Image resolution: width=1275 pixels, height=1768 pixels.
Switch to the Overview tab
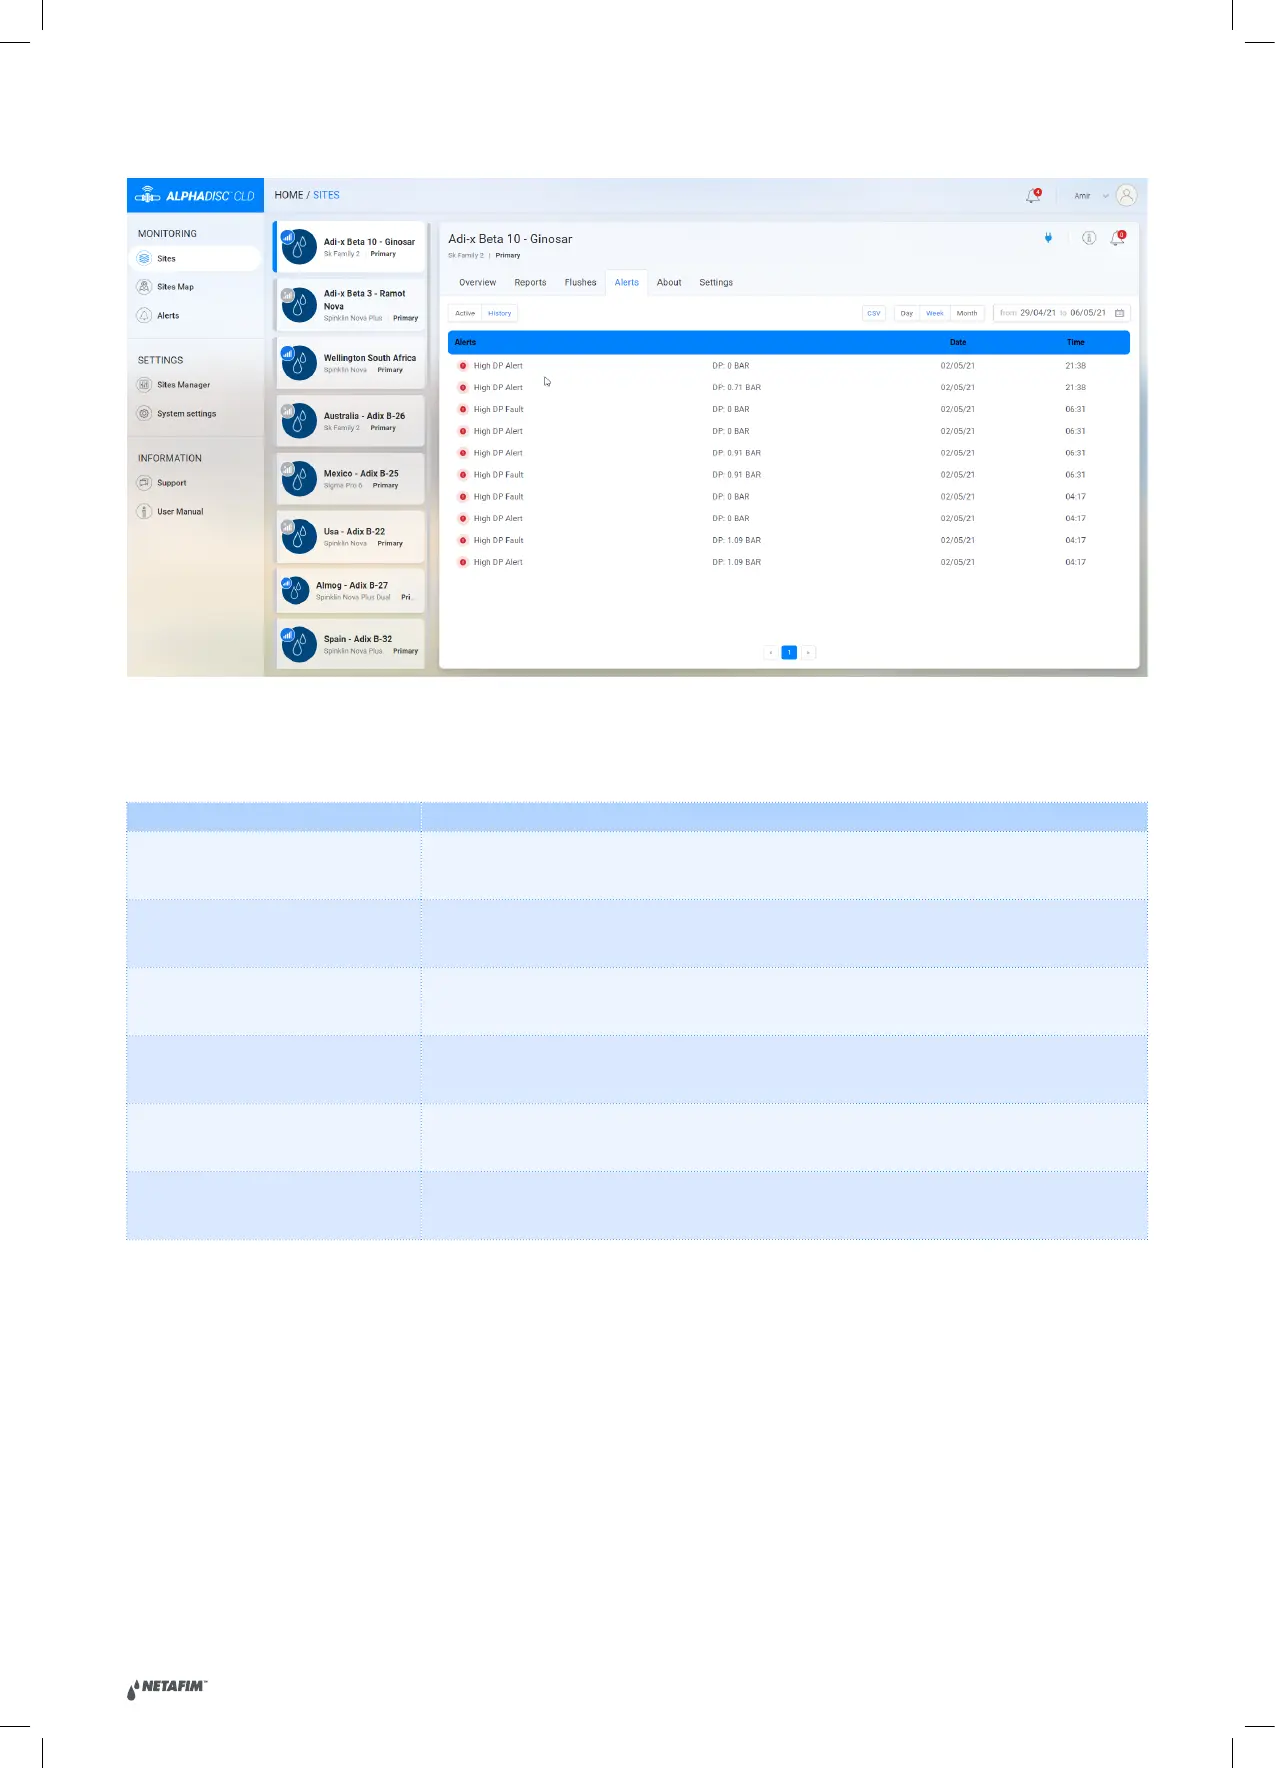point(477,283)
